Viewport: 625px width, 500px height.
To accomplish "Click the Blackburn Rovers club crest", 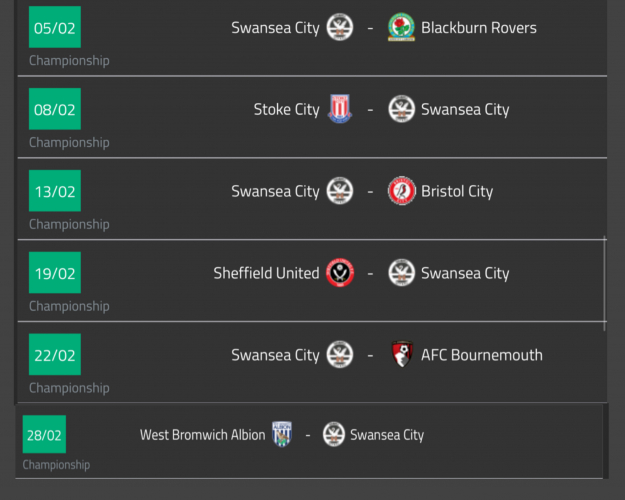I will (401, 27).
